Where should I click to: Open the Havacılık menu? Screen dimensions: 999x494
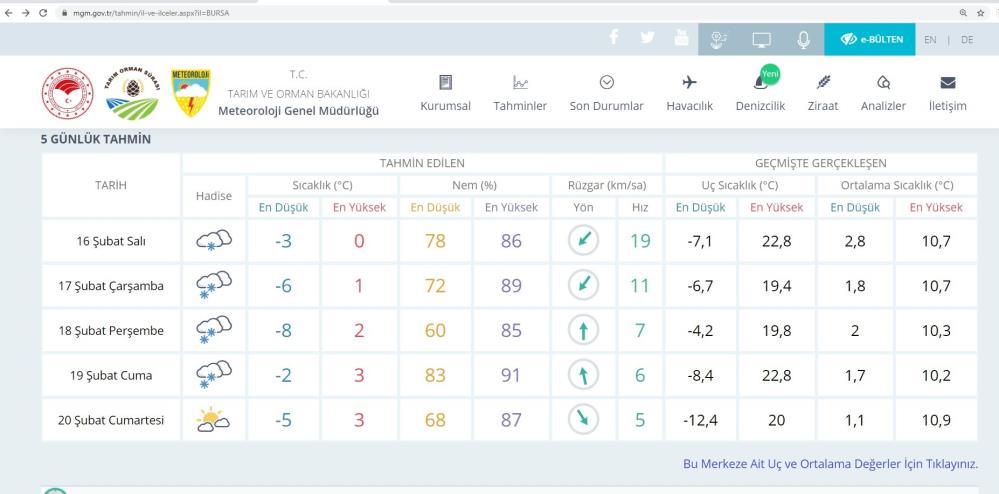(689, 93)
